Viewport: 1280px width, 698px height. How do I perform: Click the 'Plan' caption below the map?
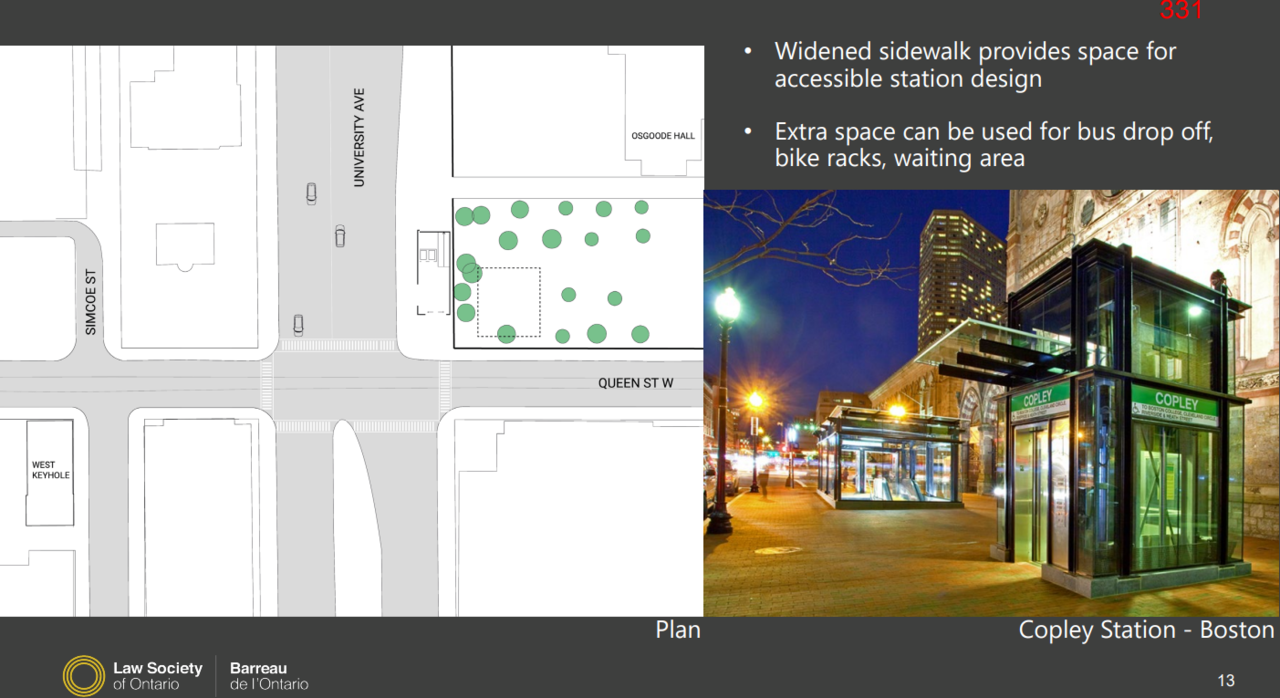[x=678, y=630]
